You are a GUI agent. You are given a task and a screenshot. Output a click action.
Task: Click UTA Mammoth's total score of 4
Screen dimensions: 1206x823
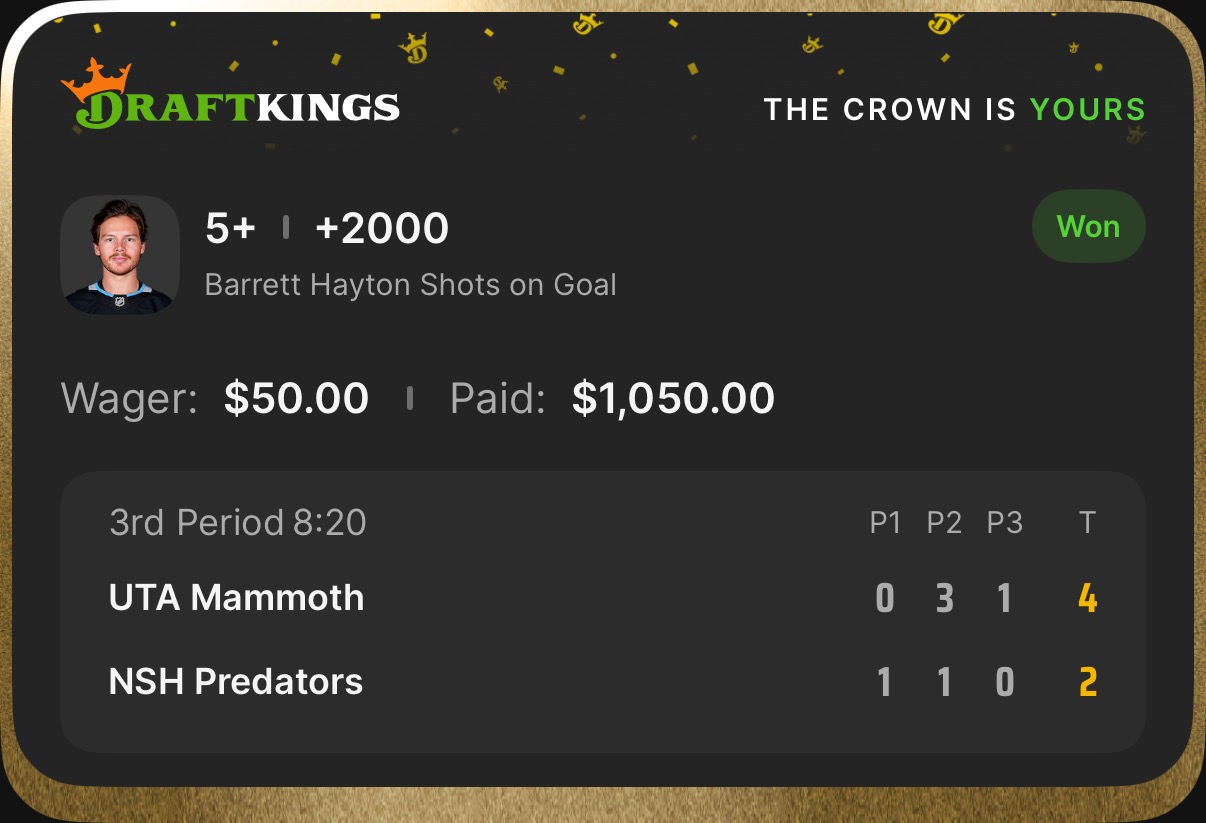pyautogui.click(x=1088, y=599)
